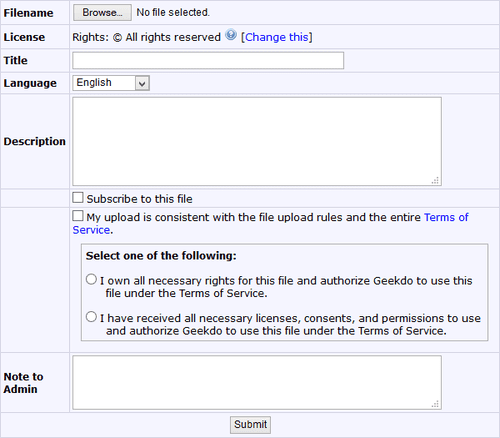Click the Browse file button
Image resolution: width=500 pixels, height=438 pixels.
102,13
